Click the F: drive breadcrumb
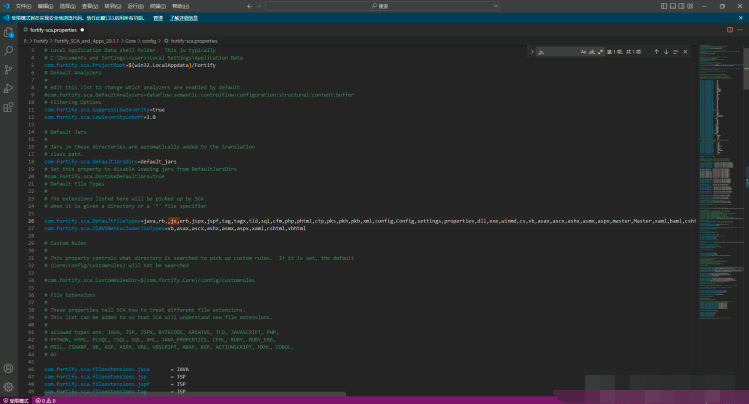This screenshot has width=749, height=404. point(26,41)
